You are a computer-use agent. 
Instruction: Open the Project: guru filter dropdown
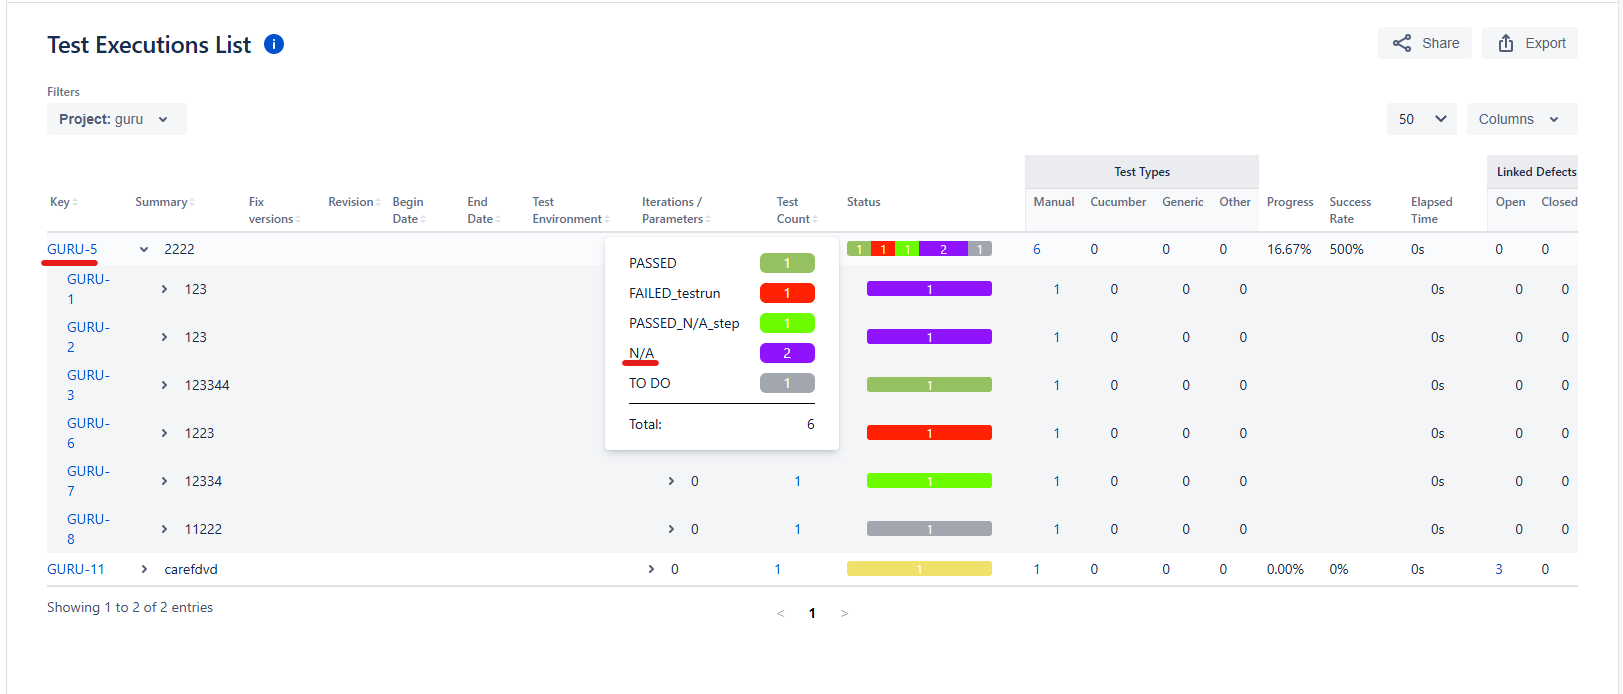coord(116,119)
